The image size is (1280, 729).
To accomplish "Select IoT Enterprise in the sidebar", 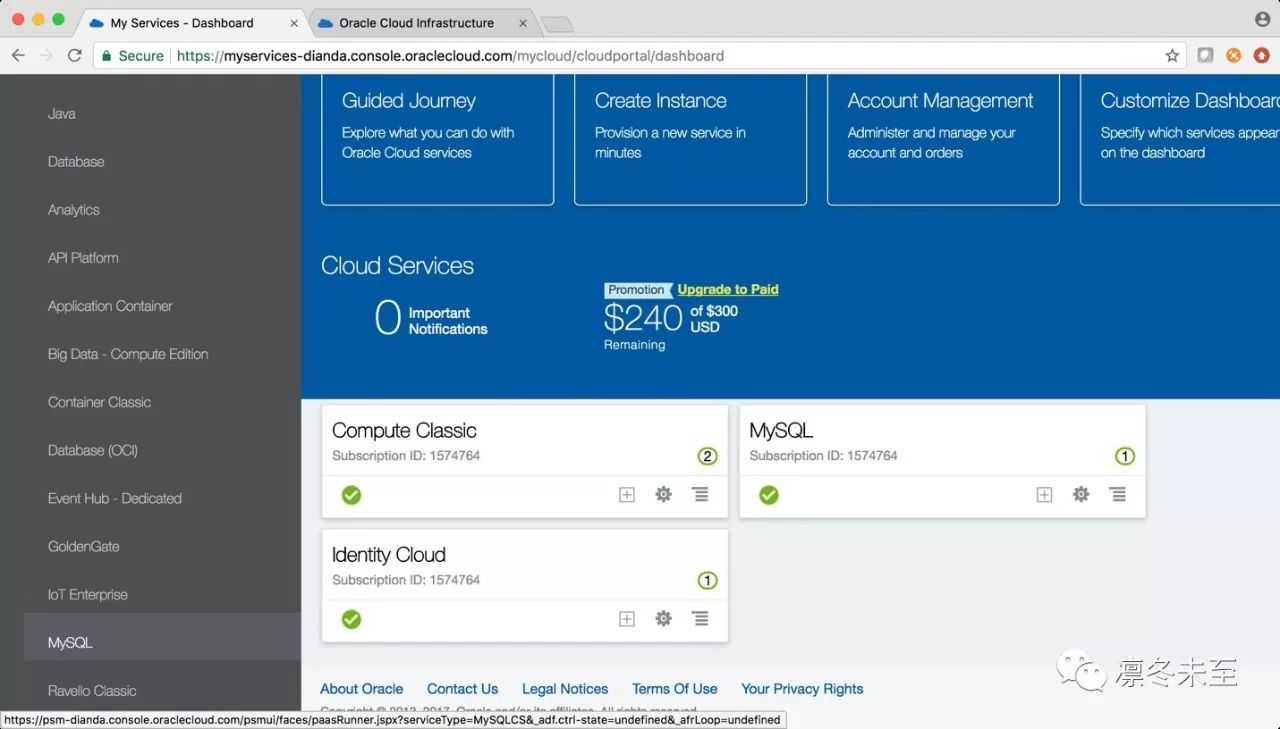I will tap(88, 595).
